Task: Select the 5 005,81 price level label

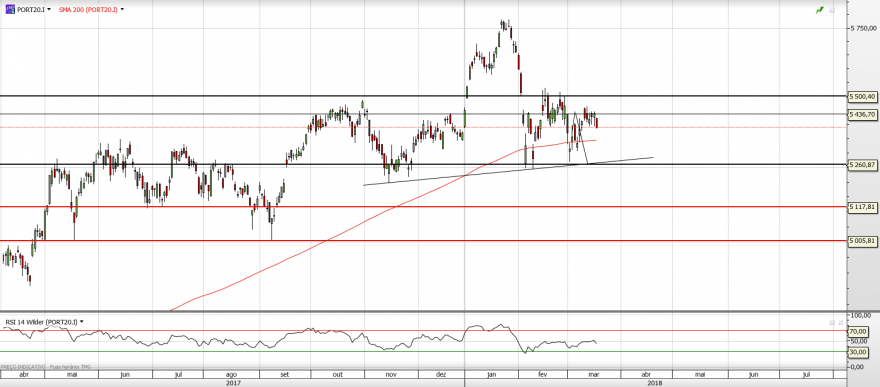Action: coord(862,241)
